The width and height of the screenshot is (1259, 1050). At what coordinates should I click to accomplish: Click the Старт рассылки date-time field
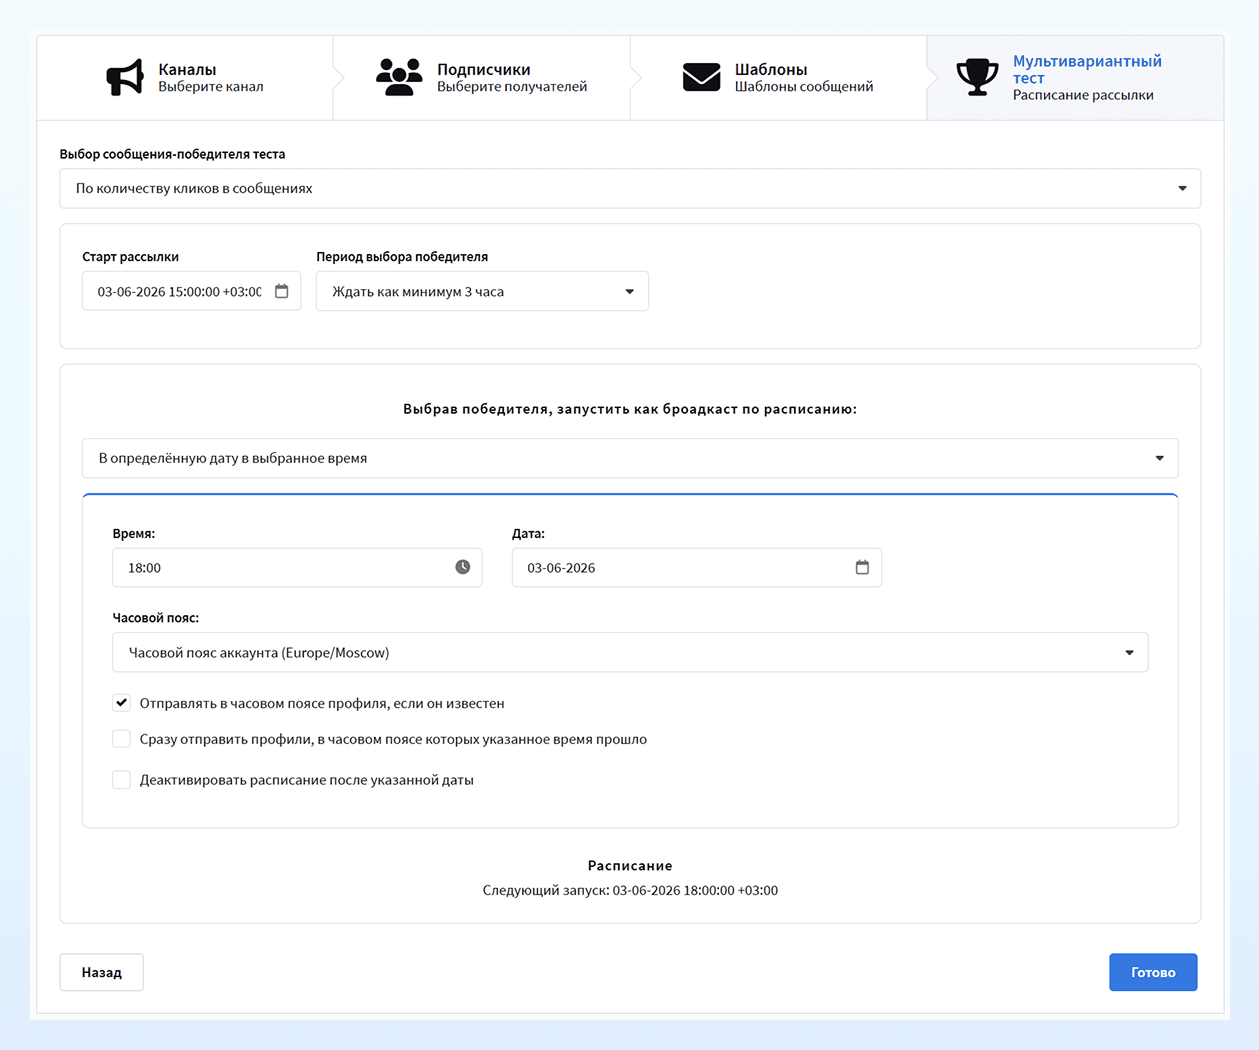(x=191, y=291)
